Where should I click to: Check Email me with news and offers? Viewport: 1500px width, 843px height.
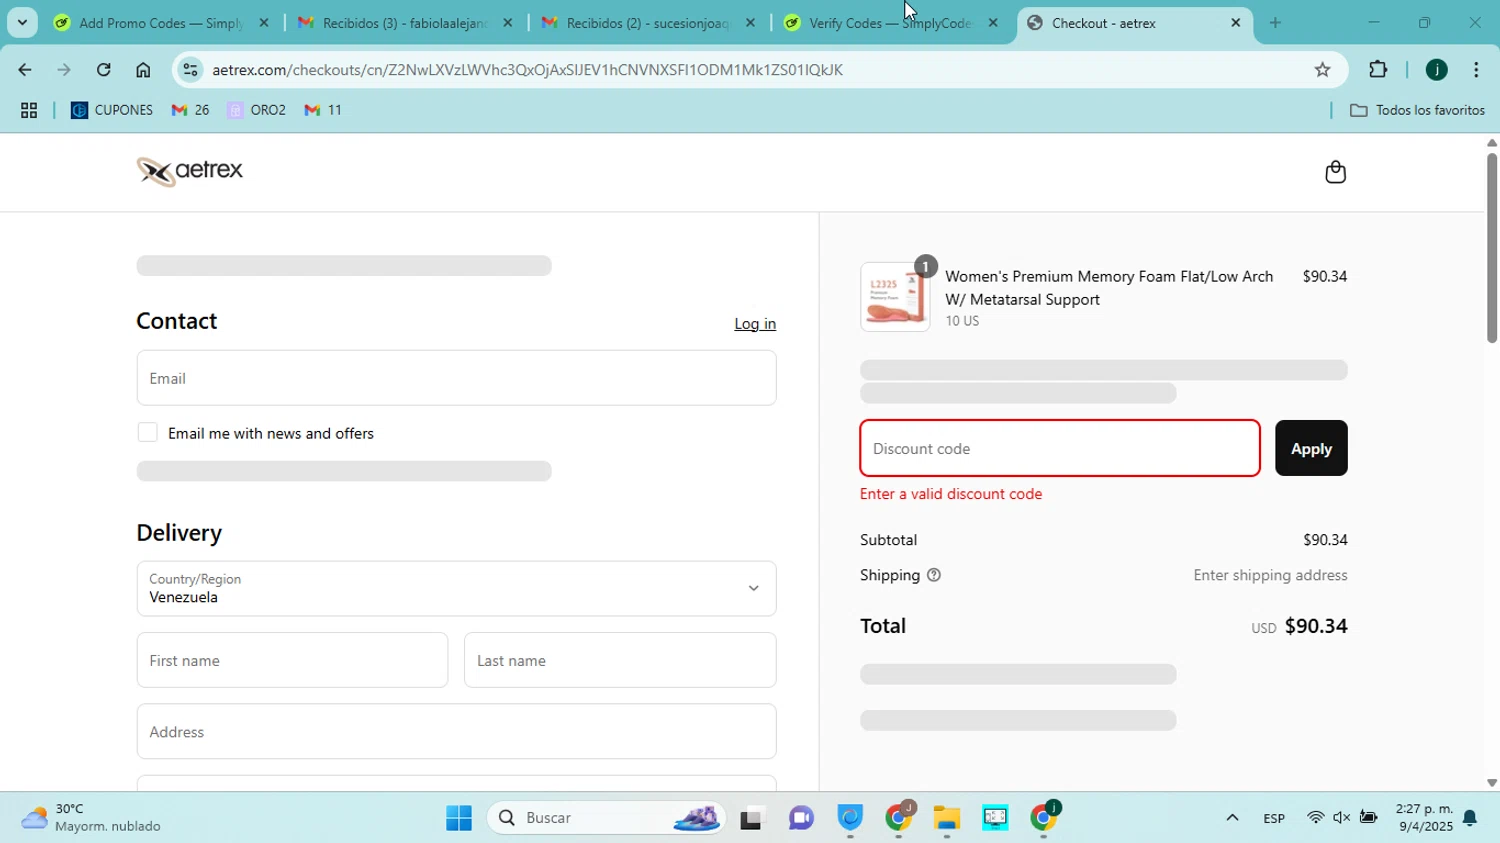pyautogui.click(x=147, y=433)
